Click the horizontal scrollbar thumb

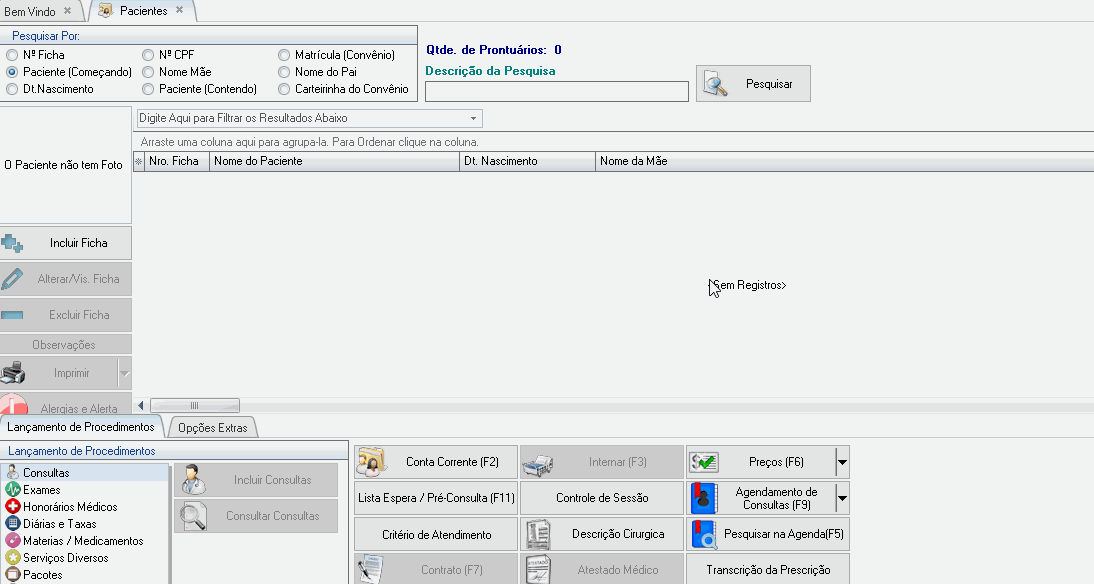pos(194,405)
